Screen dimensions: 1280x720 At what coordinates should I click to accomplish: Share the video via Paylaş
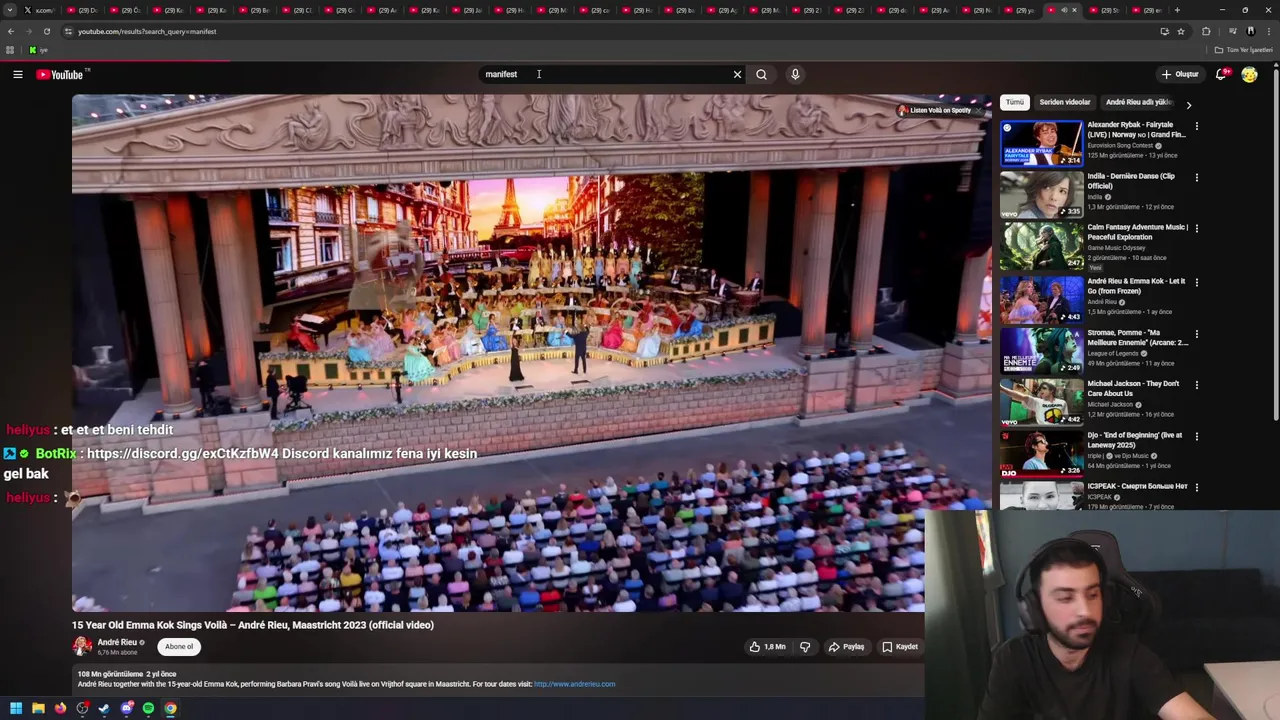pos(846,647)
